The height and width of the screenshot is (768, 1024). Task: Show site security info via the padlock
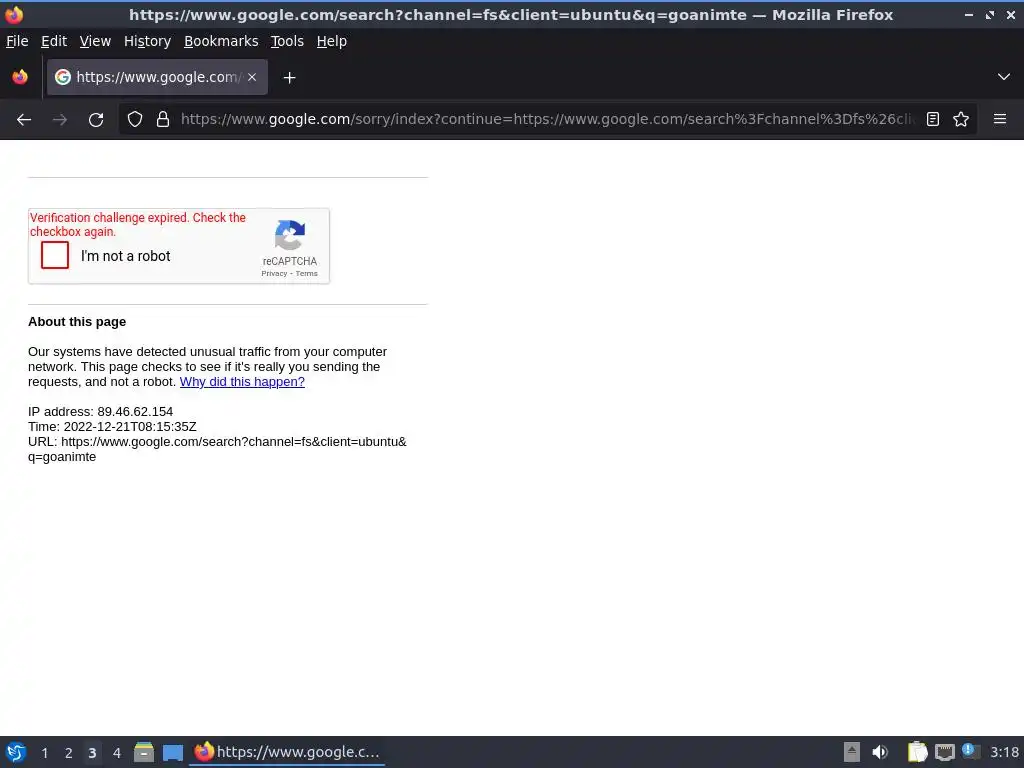coord(163,120)
